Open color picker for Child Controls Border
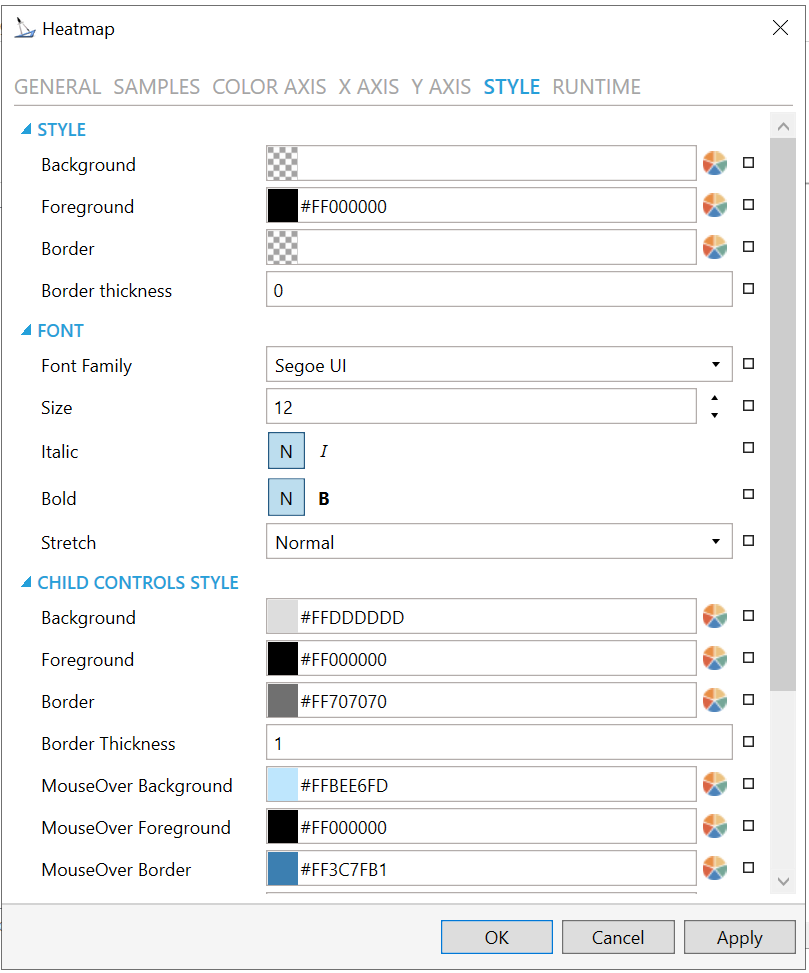 (x=715, y=701)
